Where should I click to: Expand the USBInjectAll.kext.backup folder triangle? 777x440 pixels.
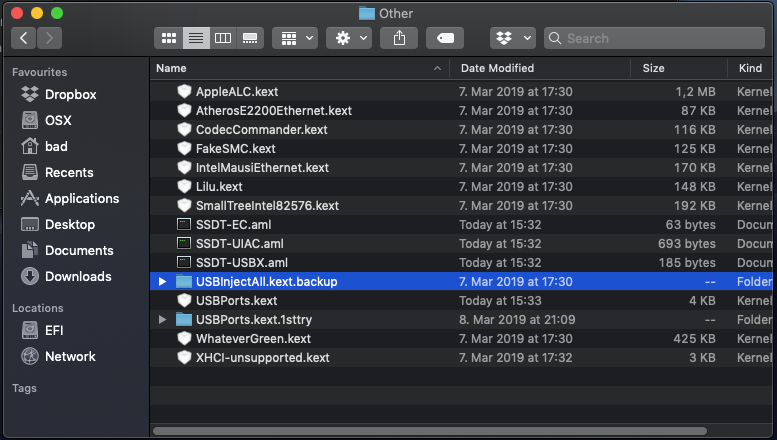coord(162,281)
